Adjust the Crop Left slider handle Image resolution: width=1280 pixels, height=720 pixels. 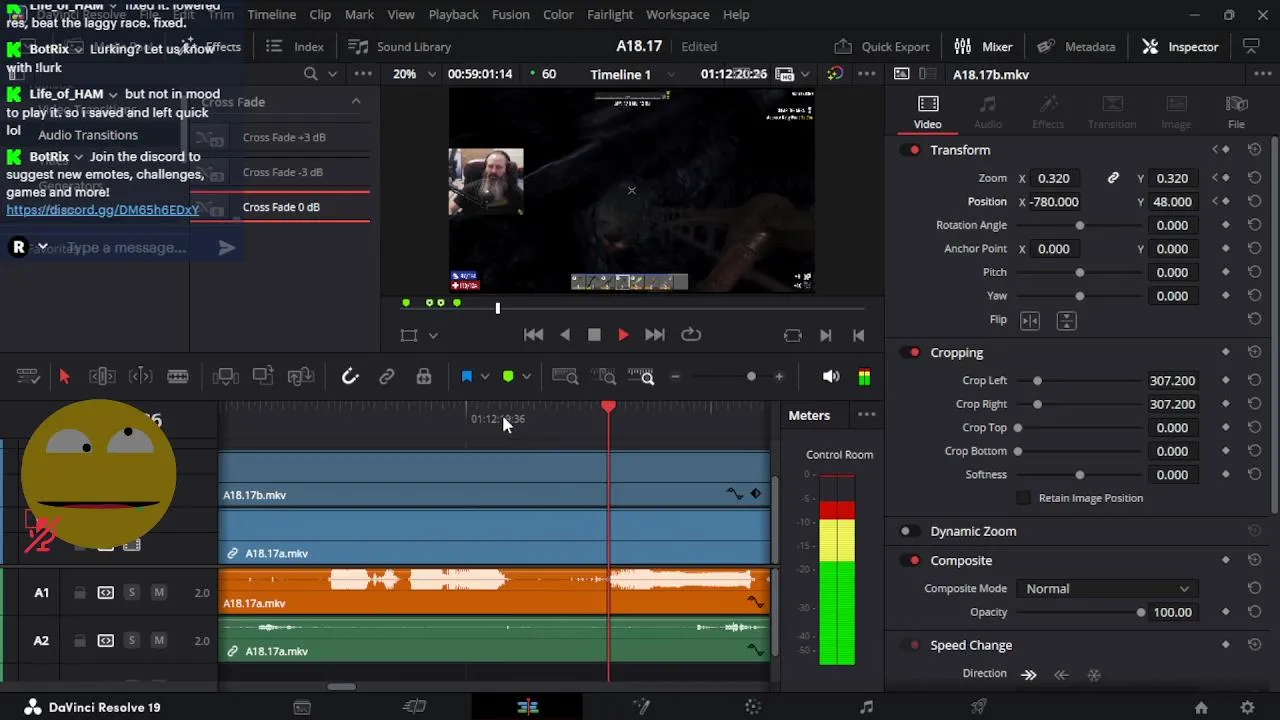pyautogui.click(x=1037, y=381)
